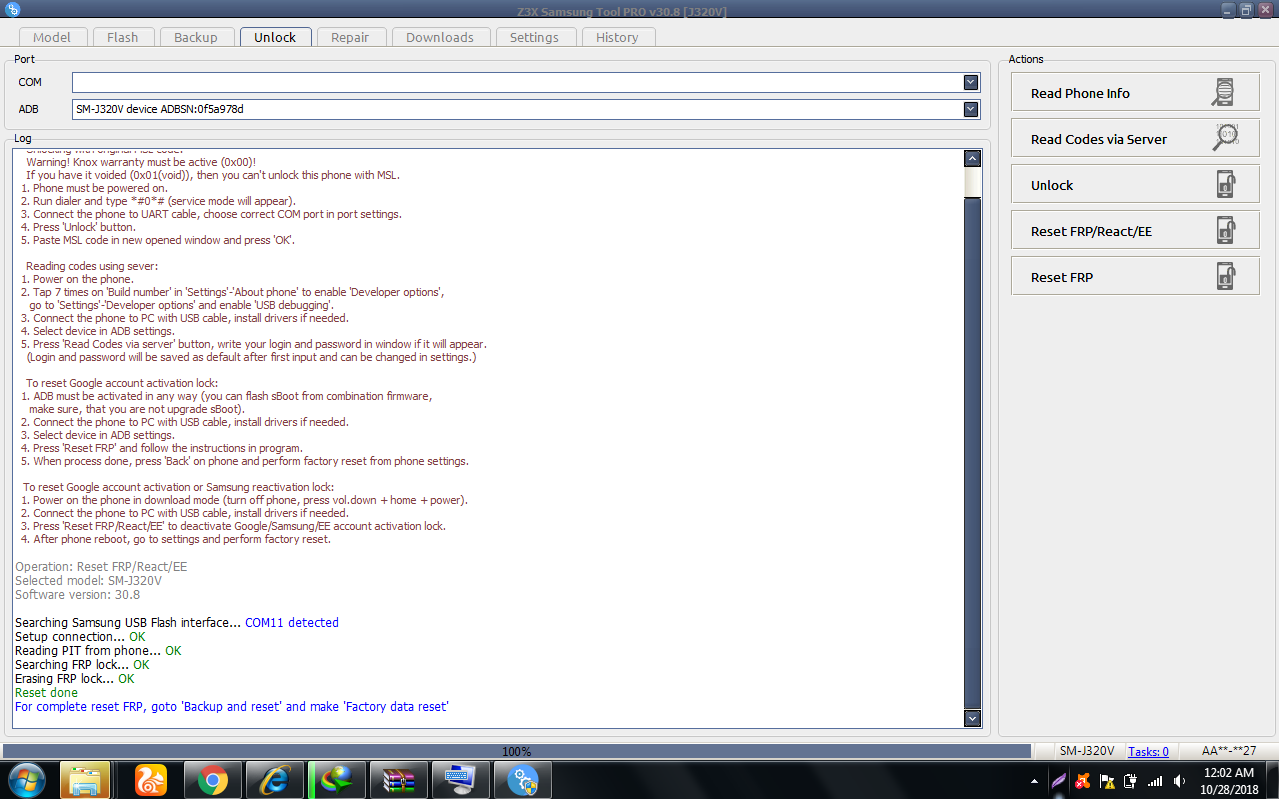1279x799 pixels.
Task: Click the 'For complete reset FRP' log line
Action: pos(232,706)
